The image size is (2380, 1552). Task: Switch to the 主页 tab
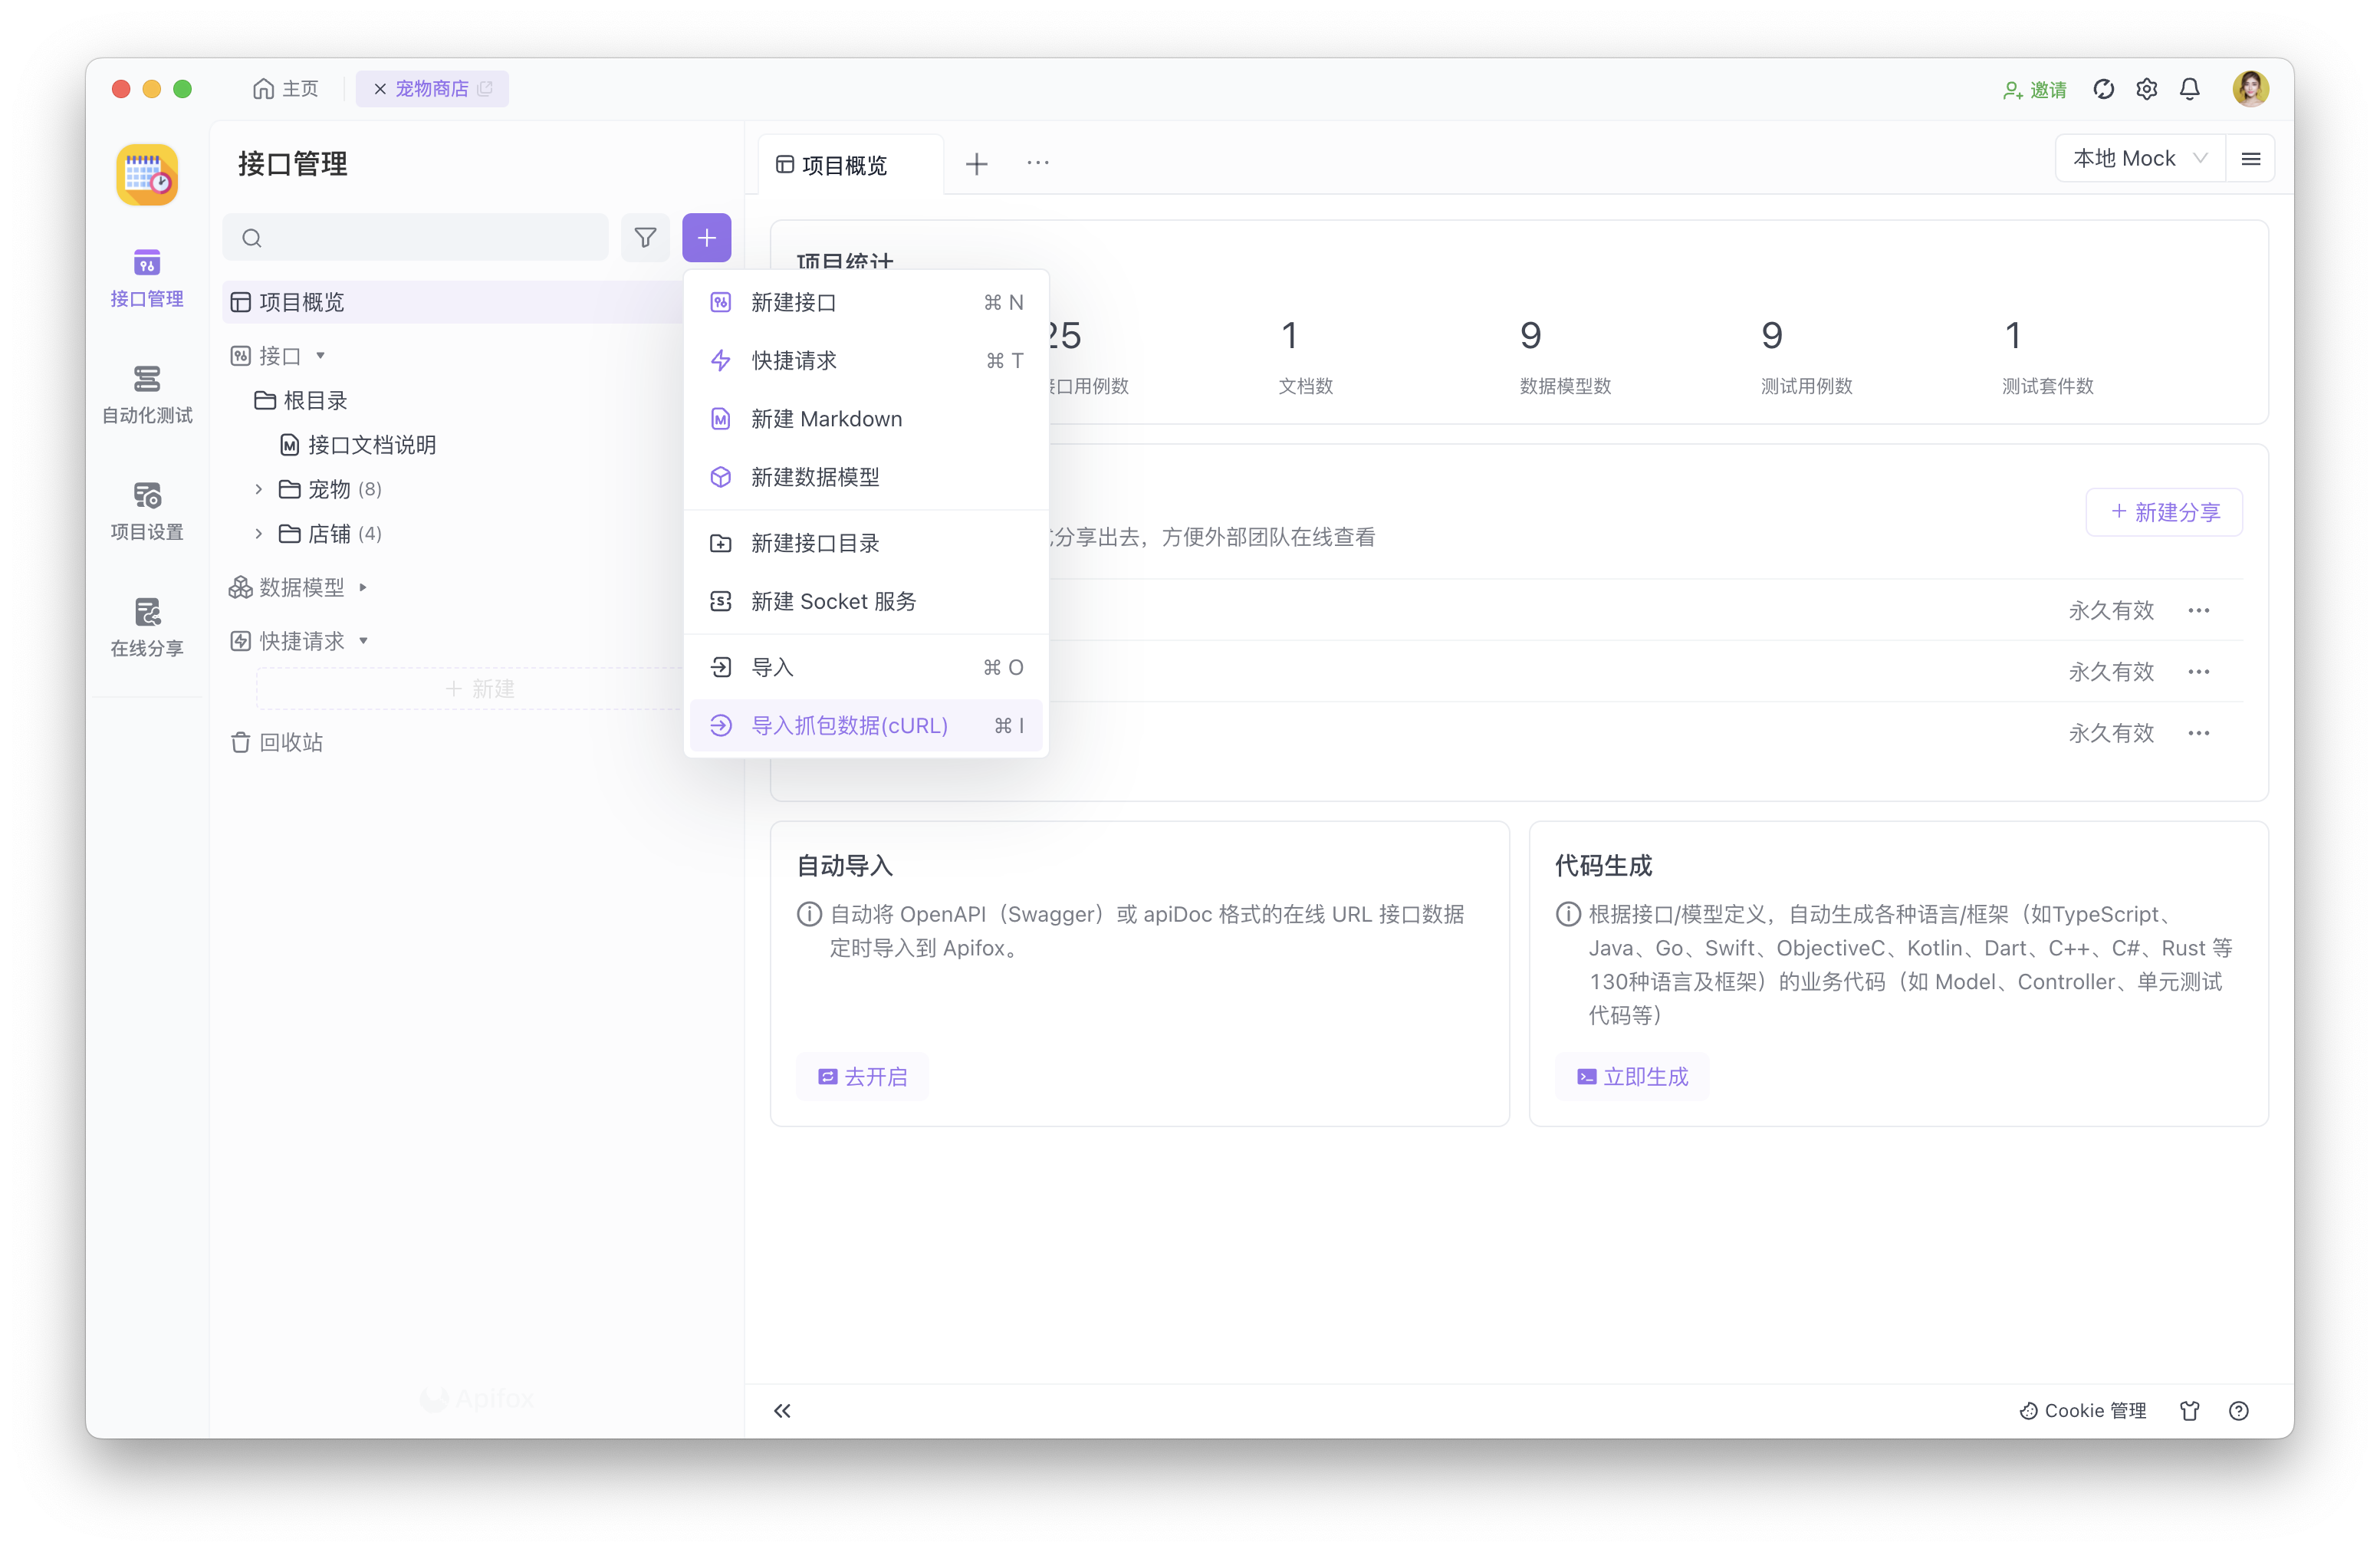coord(285,88)
